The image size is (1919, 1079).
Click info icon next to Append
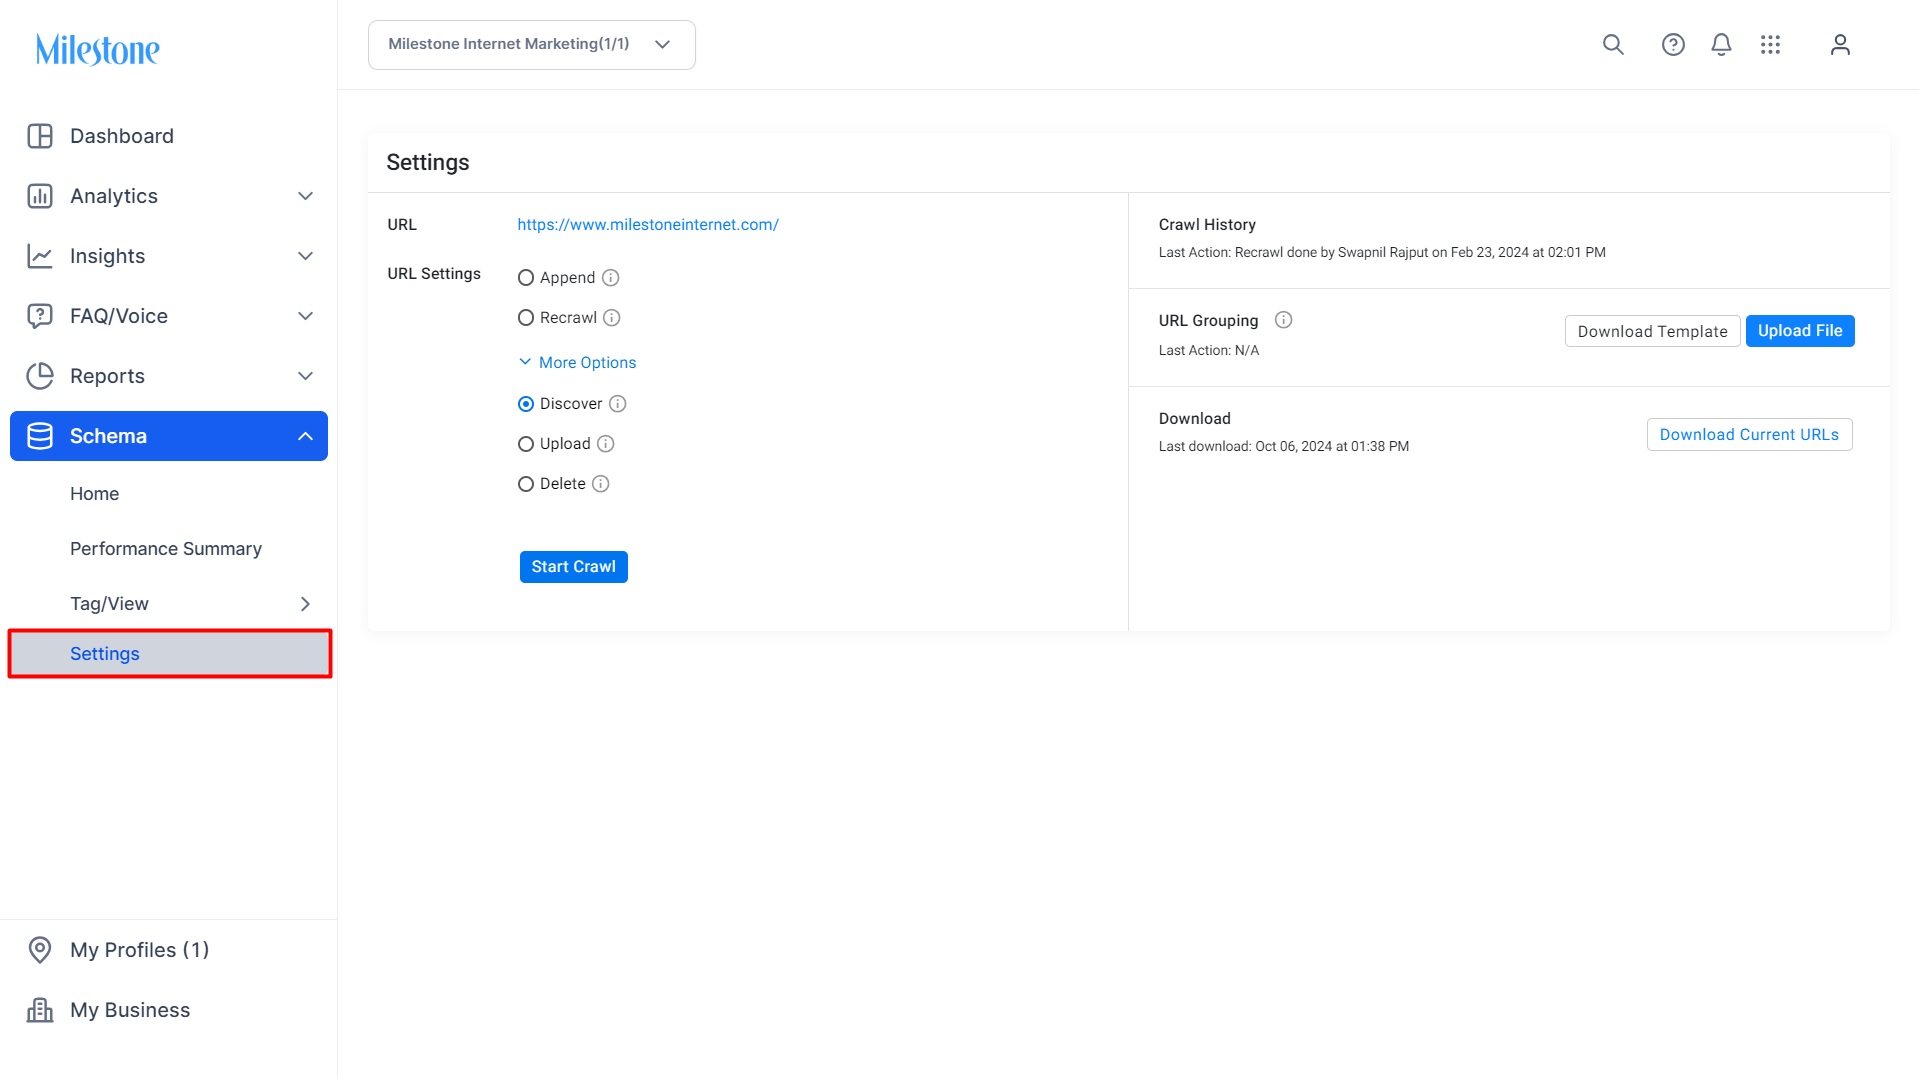[x=611, y=278]
